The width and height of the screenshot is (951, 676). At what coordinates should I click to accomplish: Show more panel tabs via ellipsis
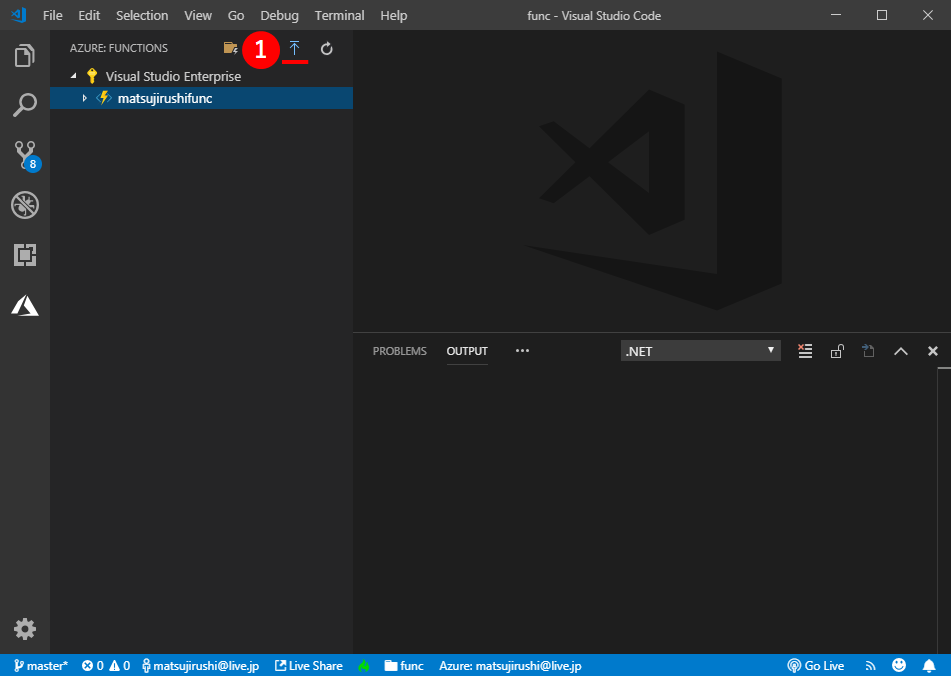pos(522,350)
